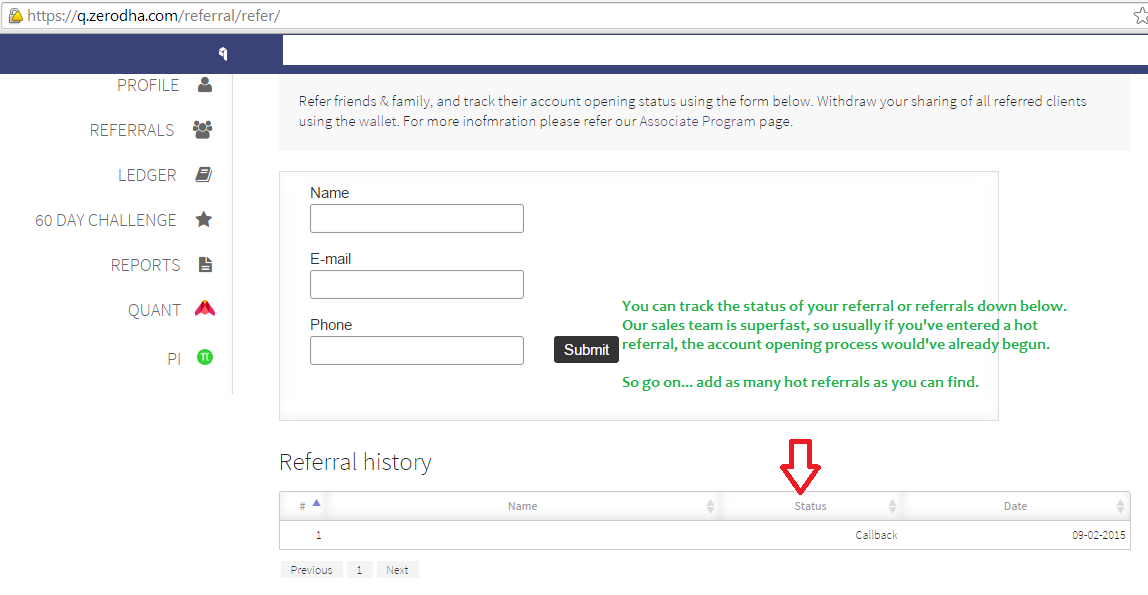Open the Reports document icon

[205, 264]
